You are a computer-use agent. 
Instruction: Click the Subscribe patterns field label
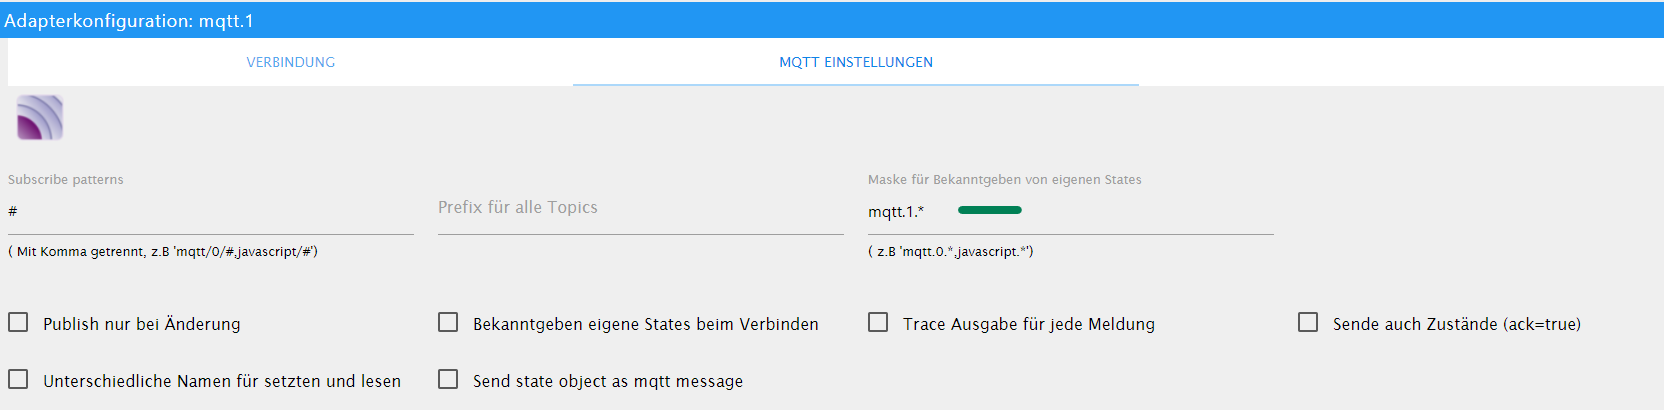pos(66,180)
